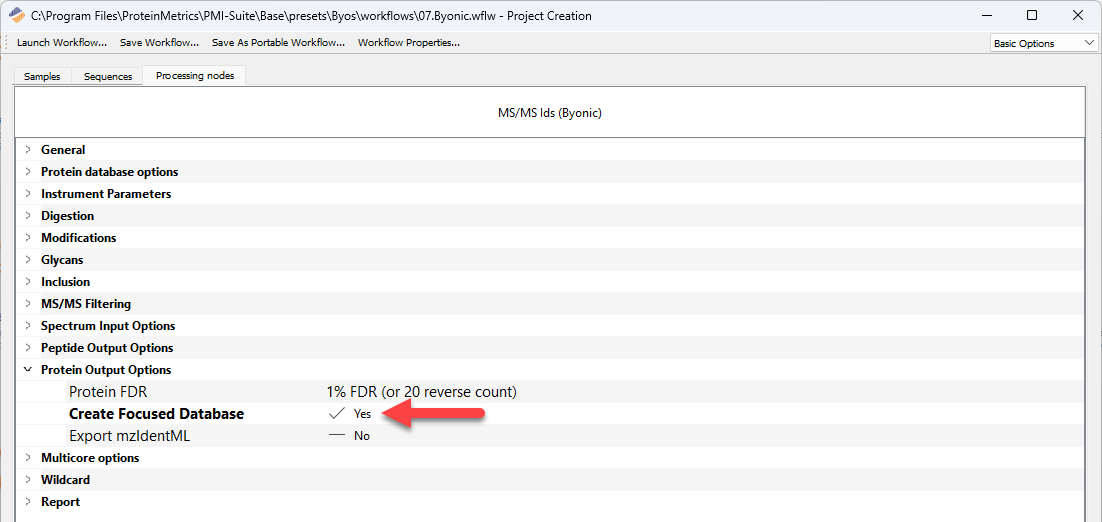
Task: Switch to the Samples tab
Action: pyautogui.click(x=42, y=77)
